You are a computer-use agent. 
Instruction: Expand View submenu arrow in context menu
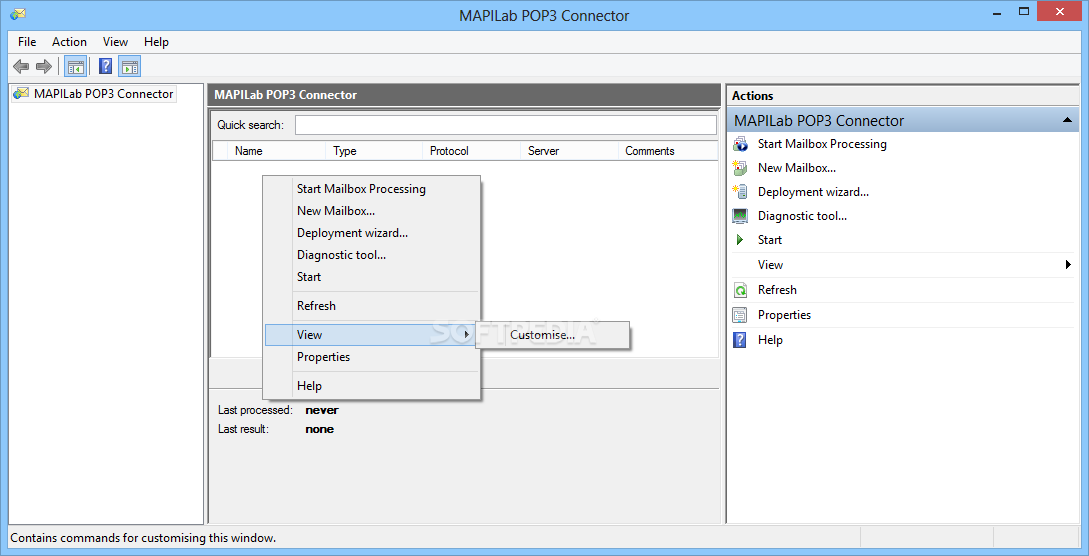467,335
